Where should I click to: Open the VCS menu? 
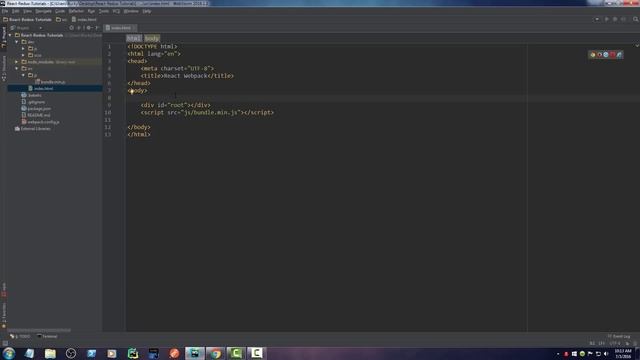point(116,11)
